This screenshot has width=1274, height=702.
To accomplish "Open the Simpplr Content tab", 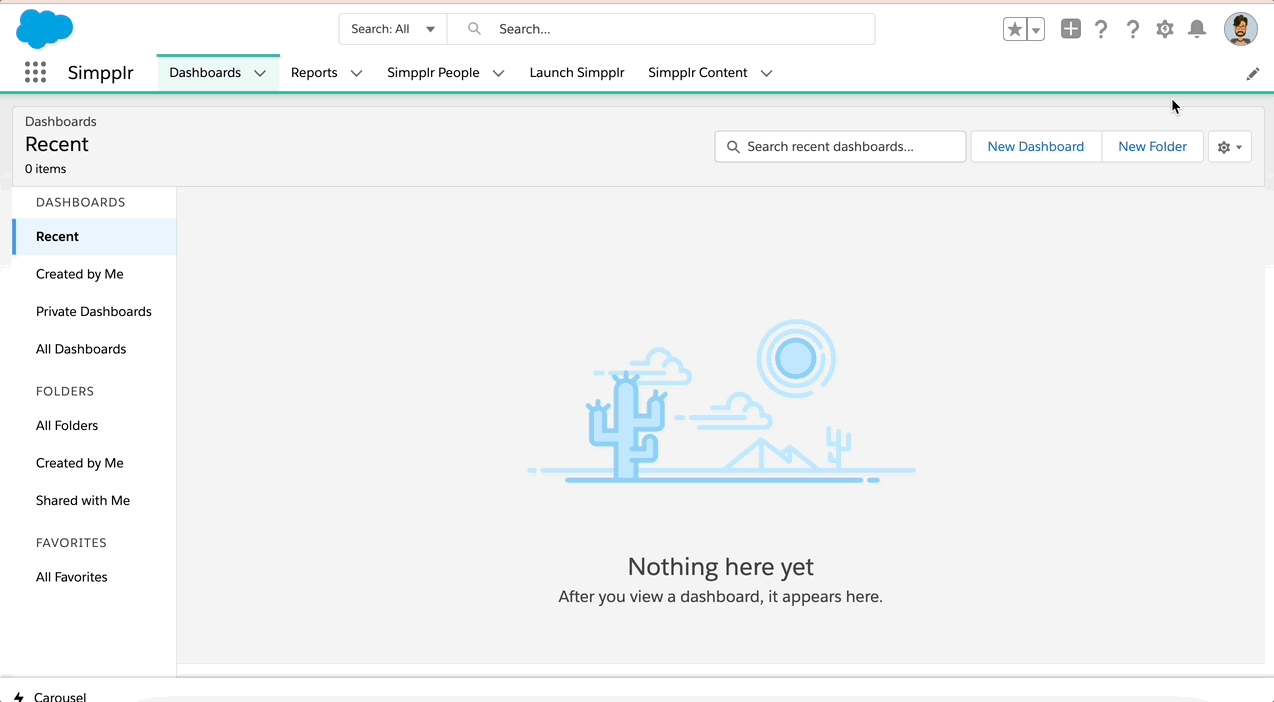I will (x=698, y=73).
